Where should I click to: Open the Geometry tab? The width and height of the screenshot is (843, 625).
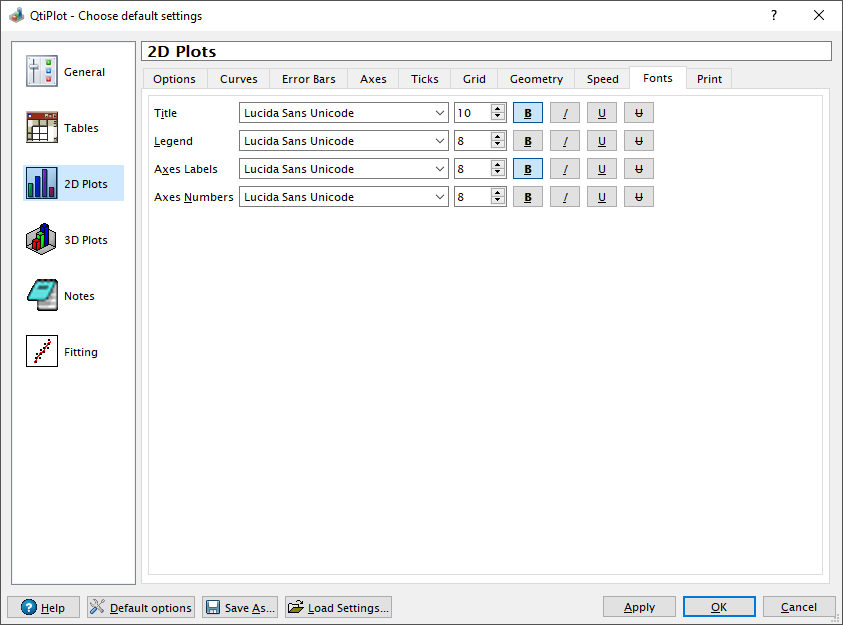coord(536,79)
